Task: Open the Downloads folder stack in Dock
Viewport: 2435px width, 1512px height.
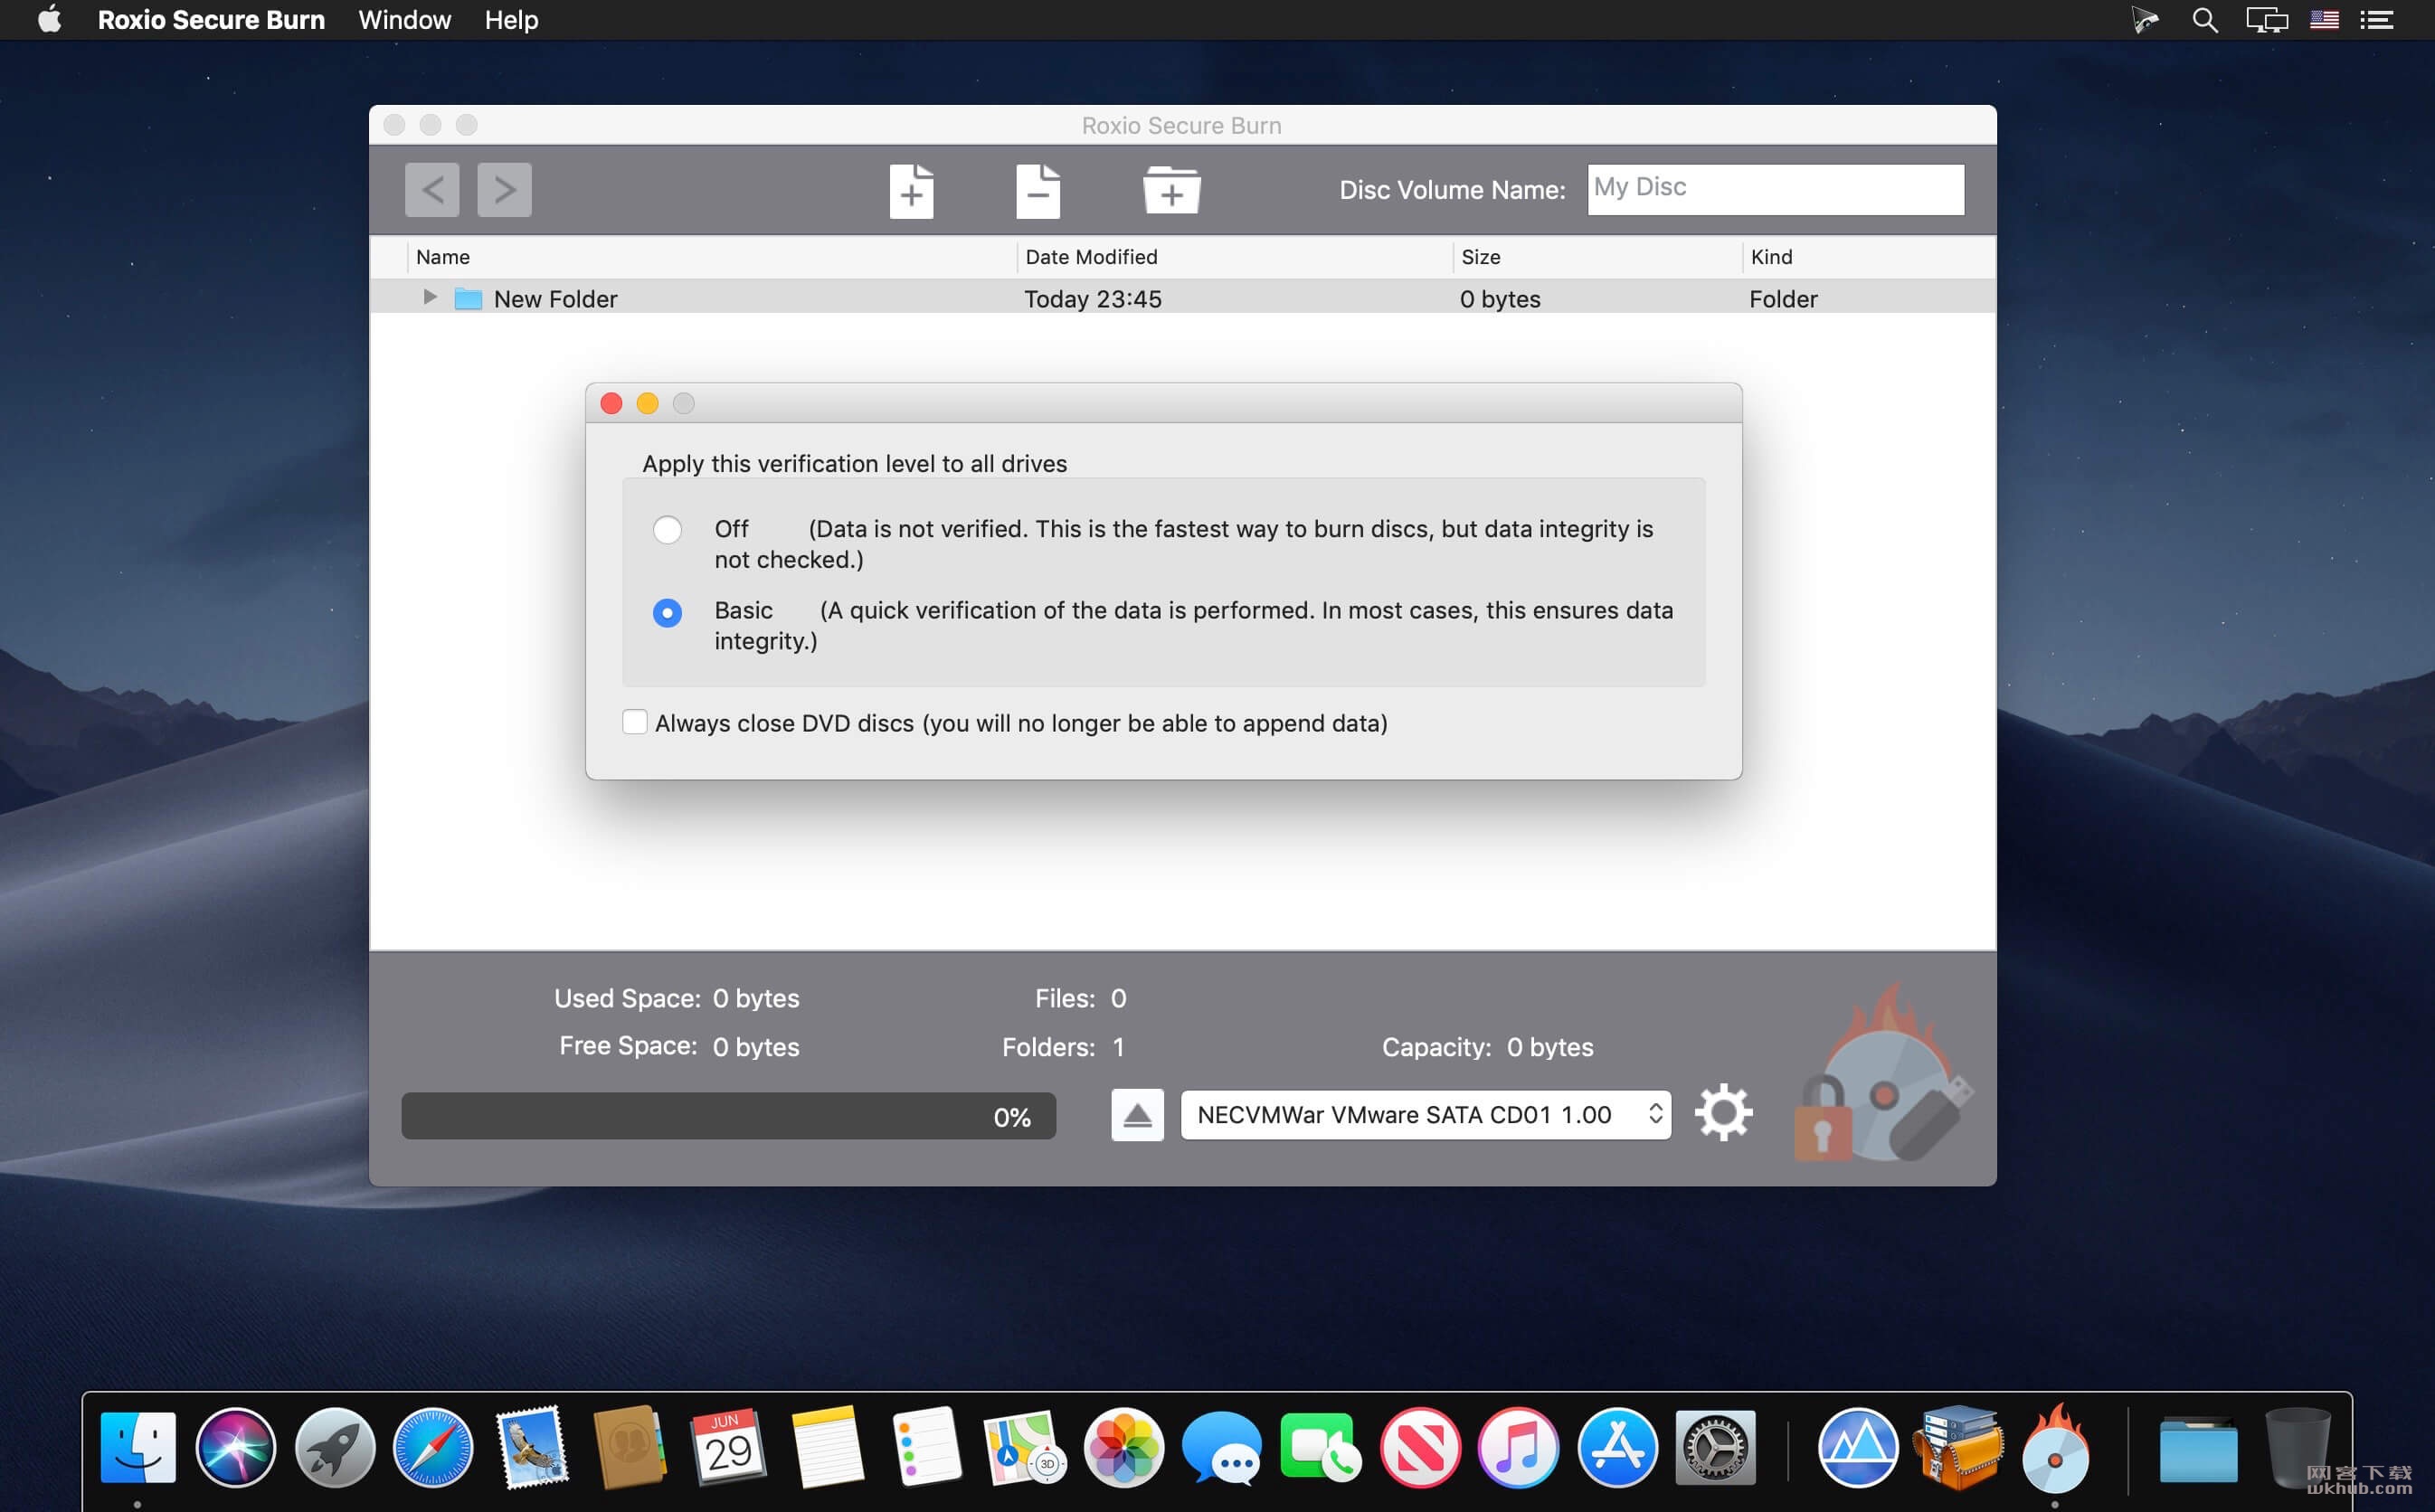Action: [x=2197, y=1448]
